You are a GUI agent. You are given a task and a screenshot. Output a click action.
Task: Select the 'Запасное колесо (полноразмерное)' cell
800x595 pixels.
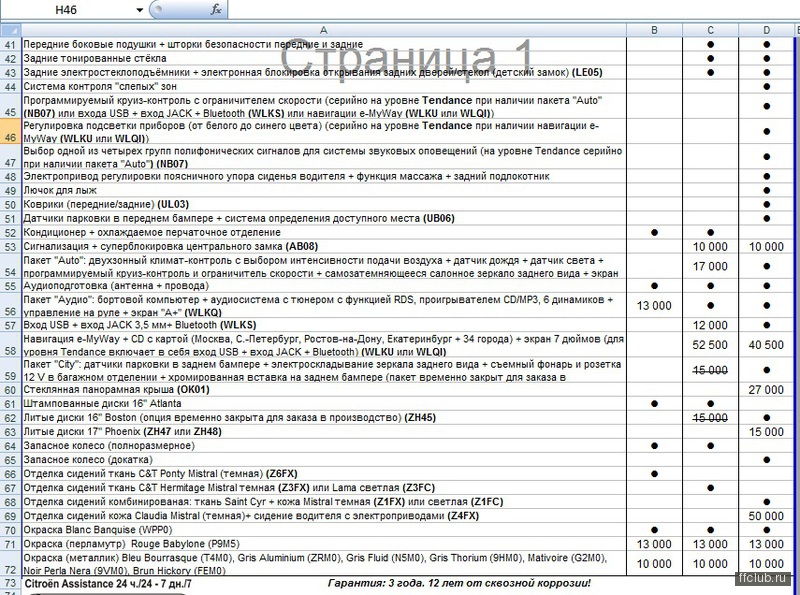[x=324, y=446]
